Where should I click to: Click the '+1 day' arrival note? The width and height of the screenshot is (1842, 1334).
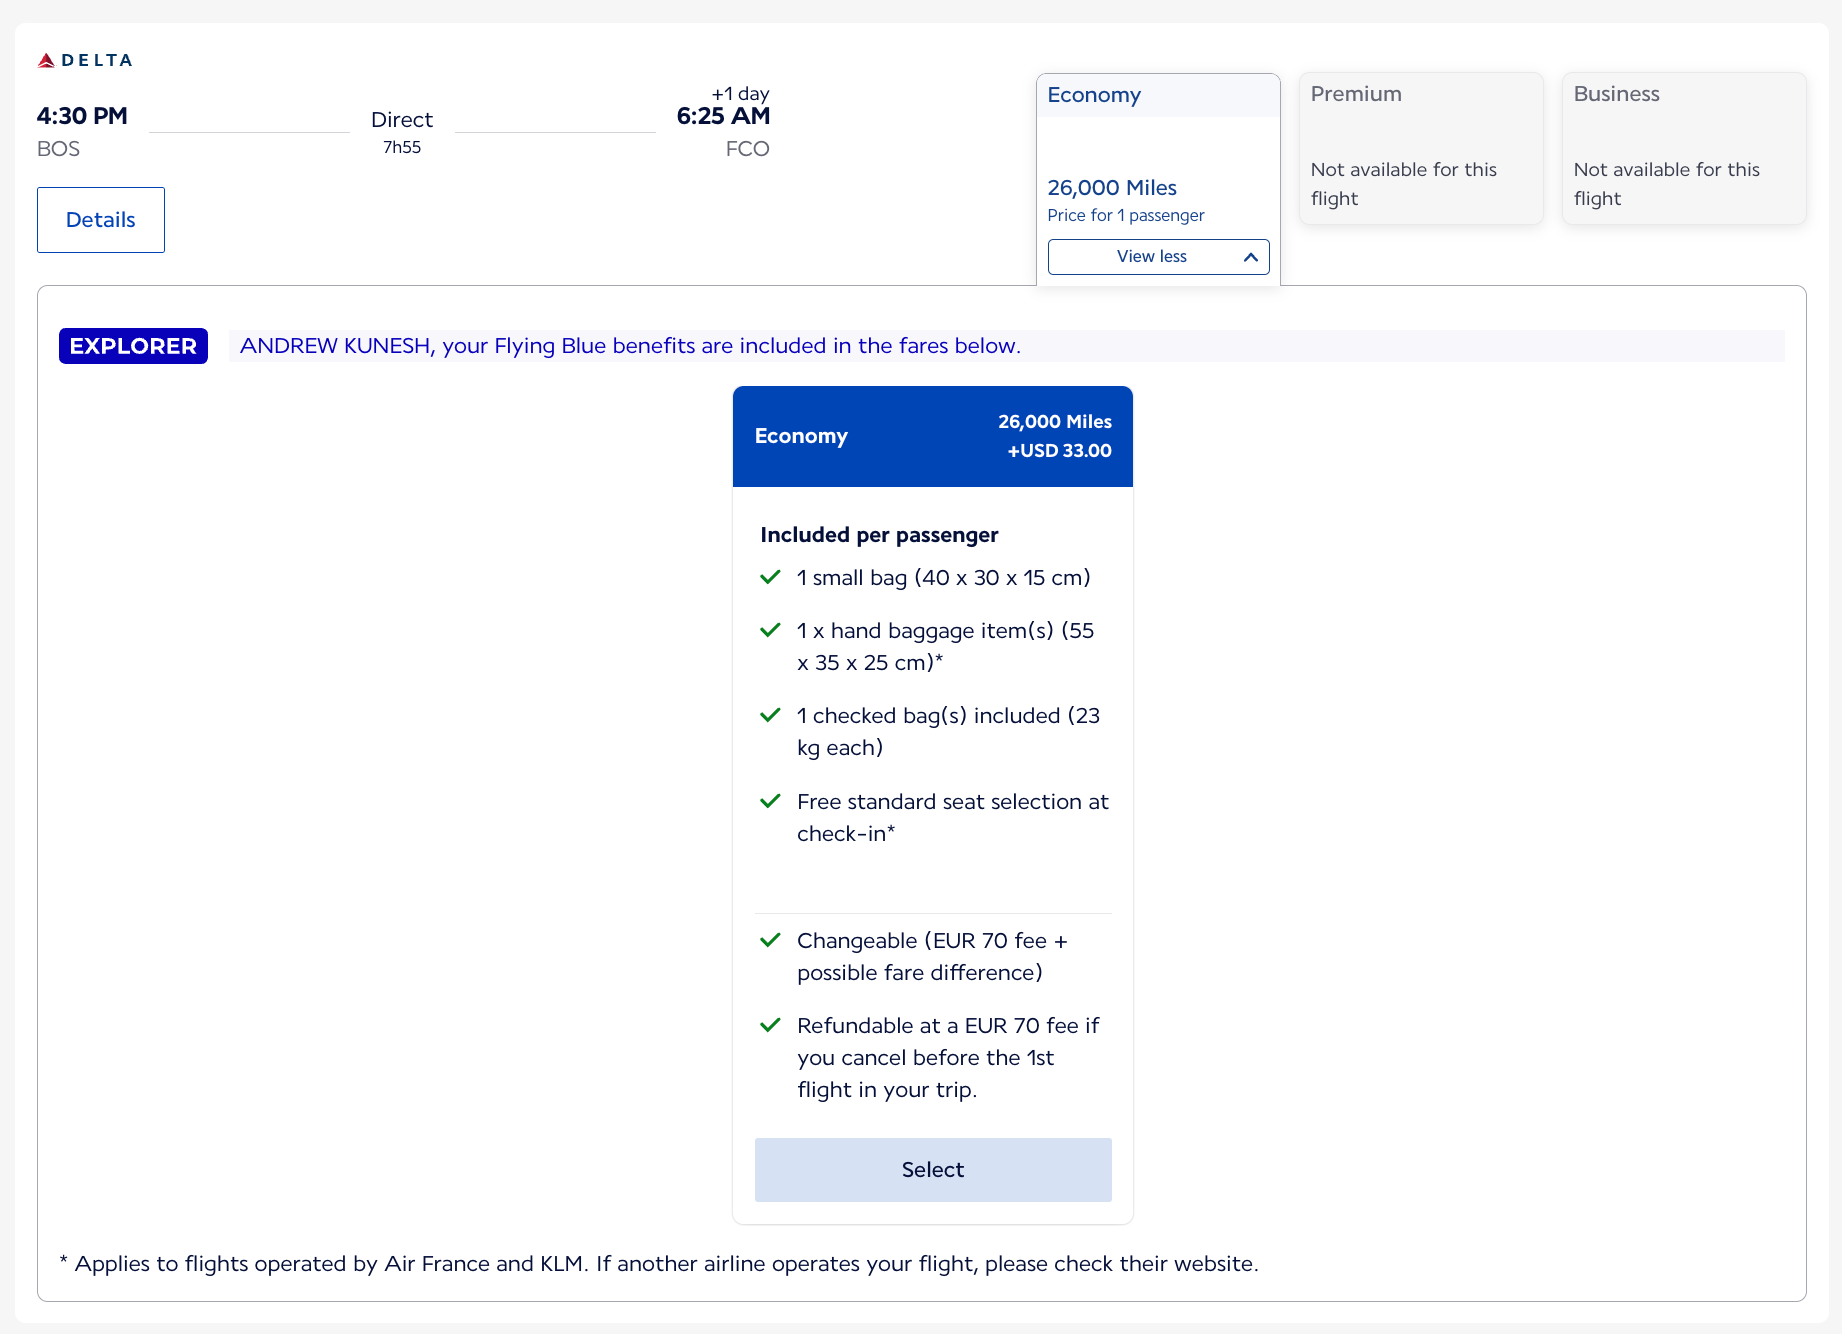pyautogui.click(x=740, y=93)
